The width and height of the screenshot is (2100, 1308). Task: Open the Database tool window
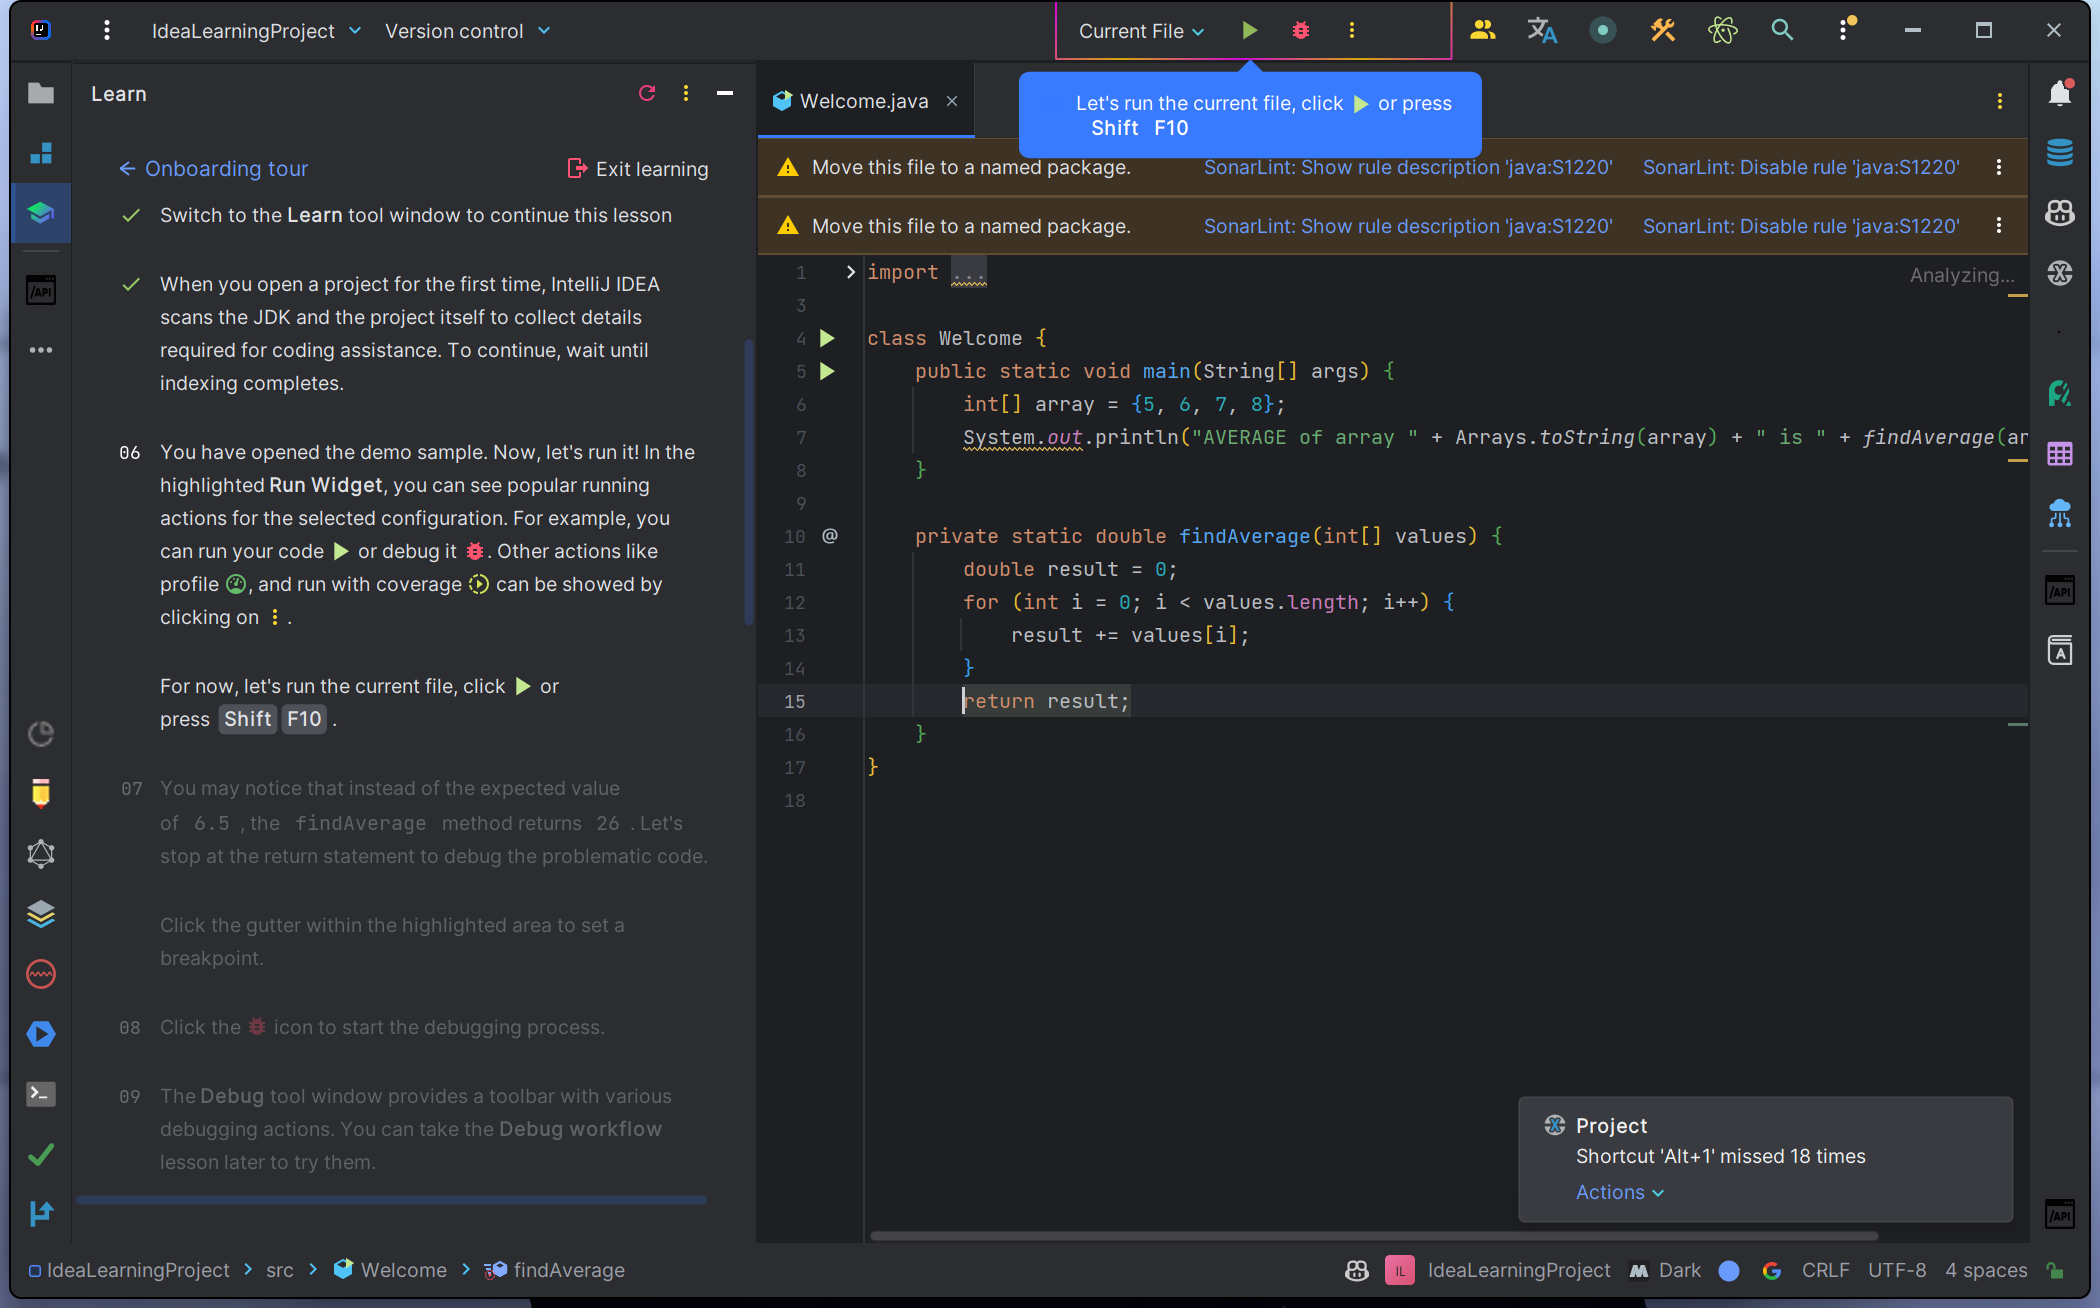2060,153
